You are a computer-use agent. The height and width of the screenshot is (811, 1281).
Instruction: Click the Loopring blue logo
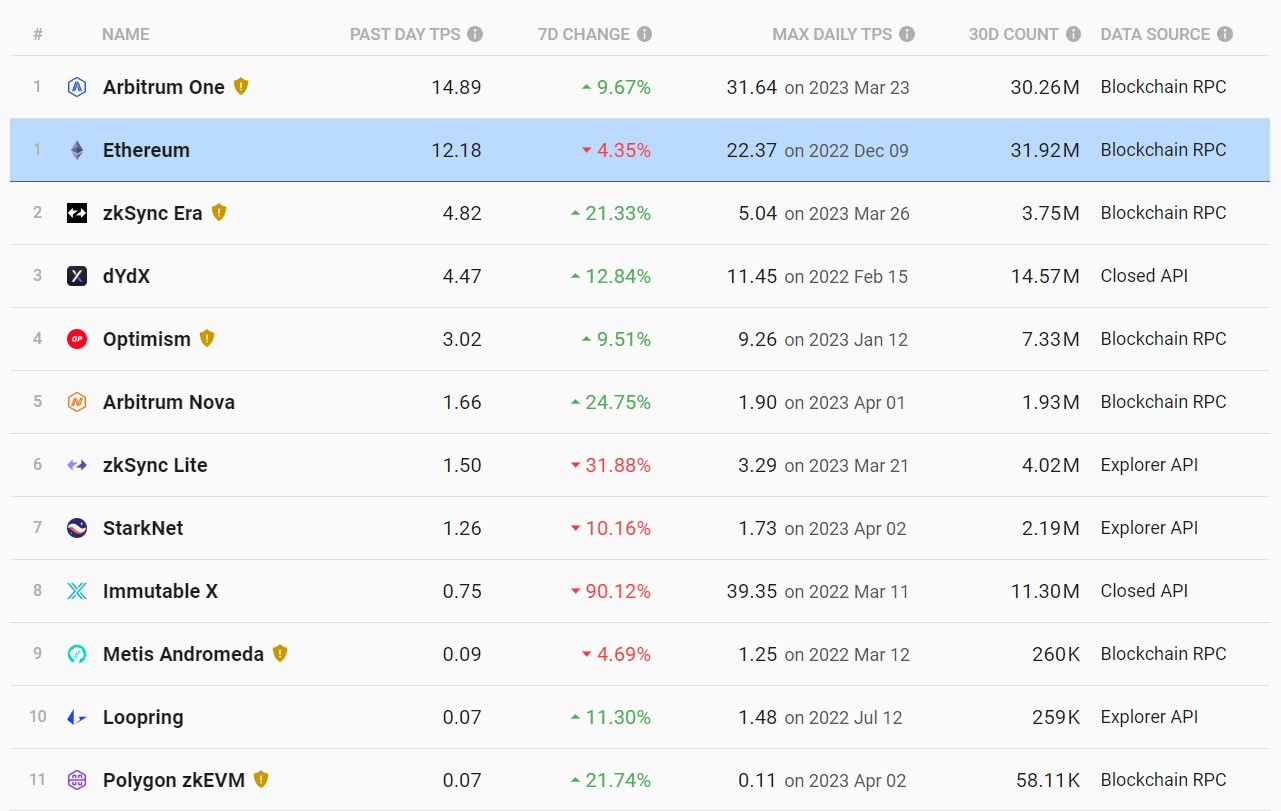tap(77, 717)
